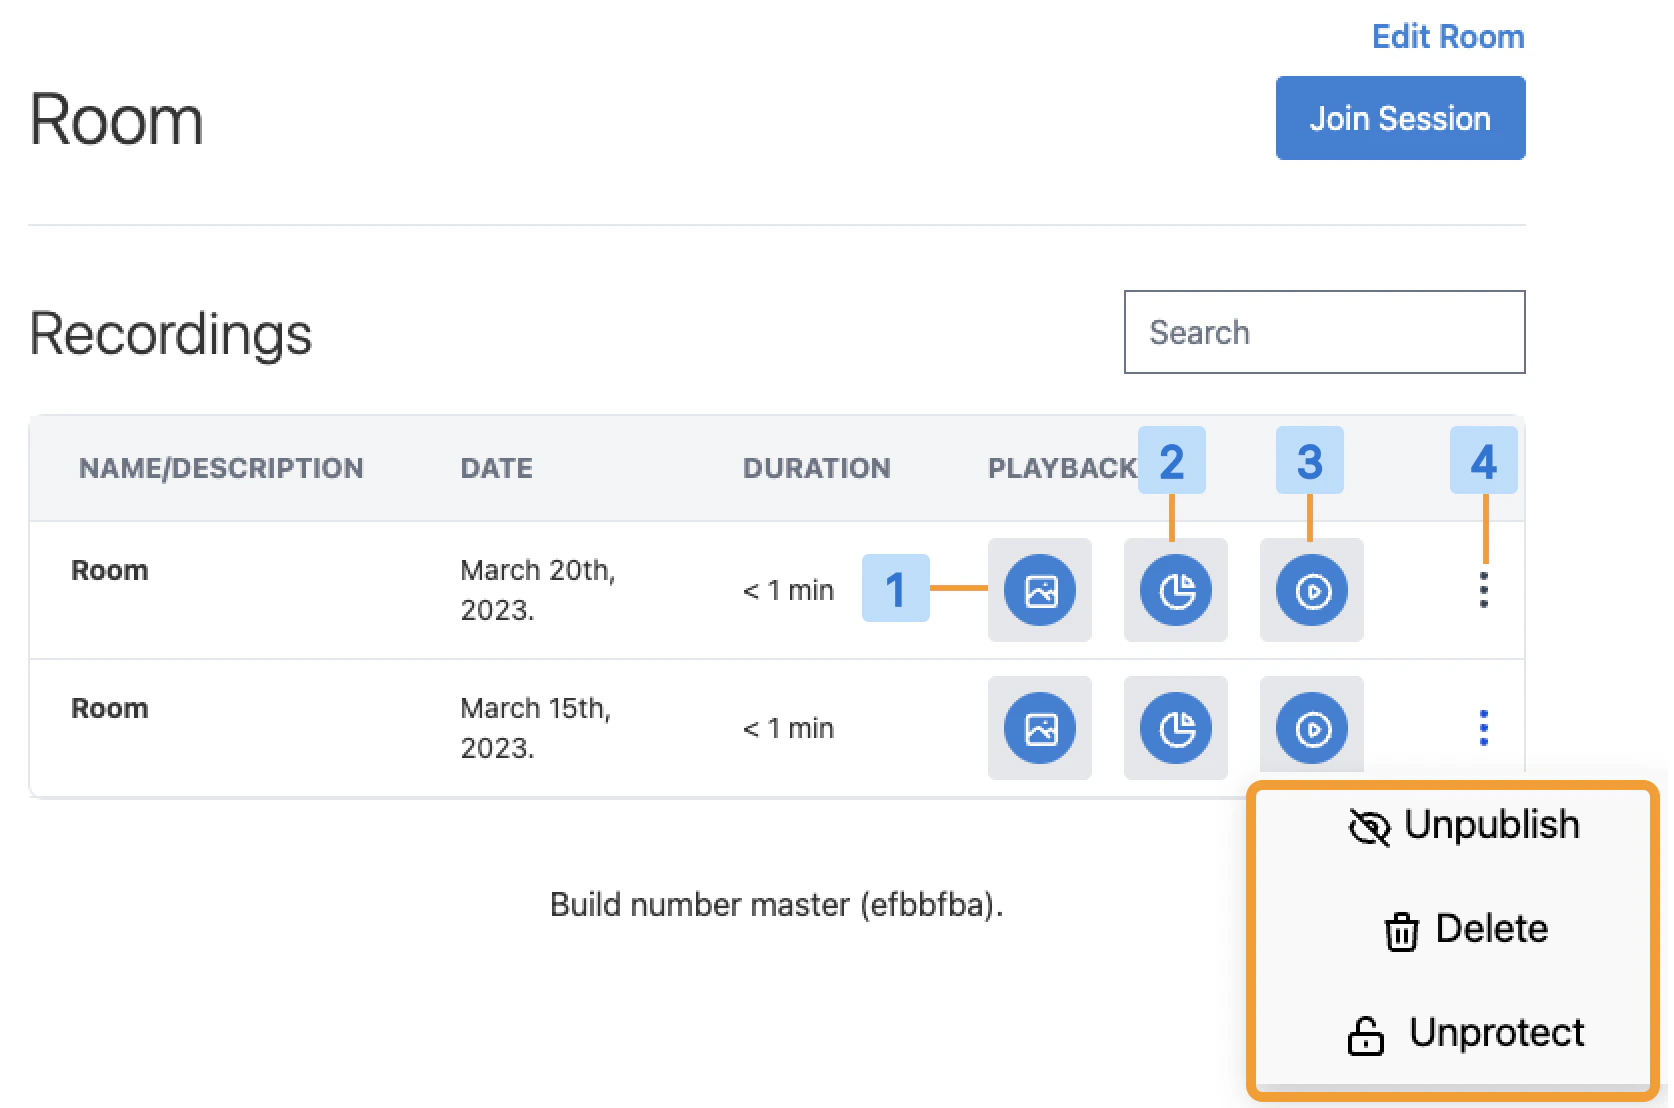Click the Join Session button
The height and width of the screenshot is (1108, 1674).
1400,117
